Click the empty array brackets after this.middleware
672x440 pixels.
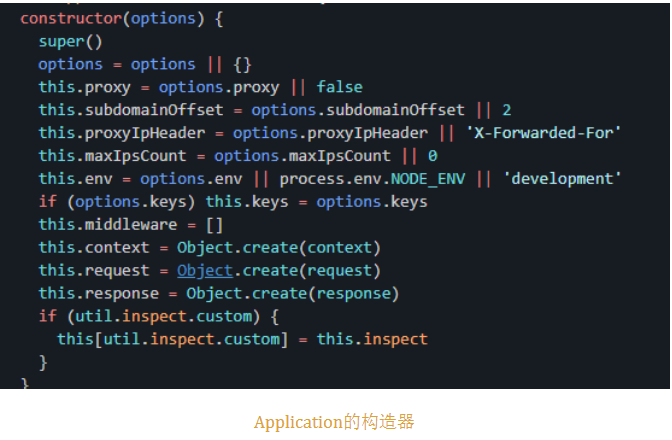pos(214,224)
